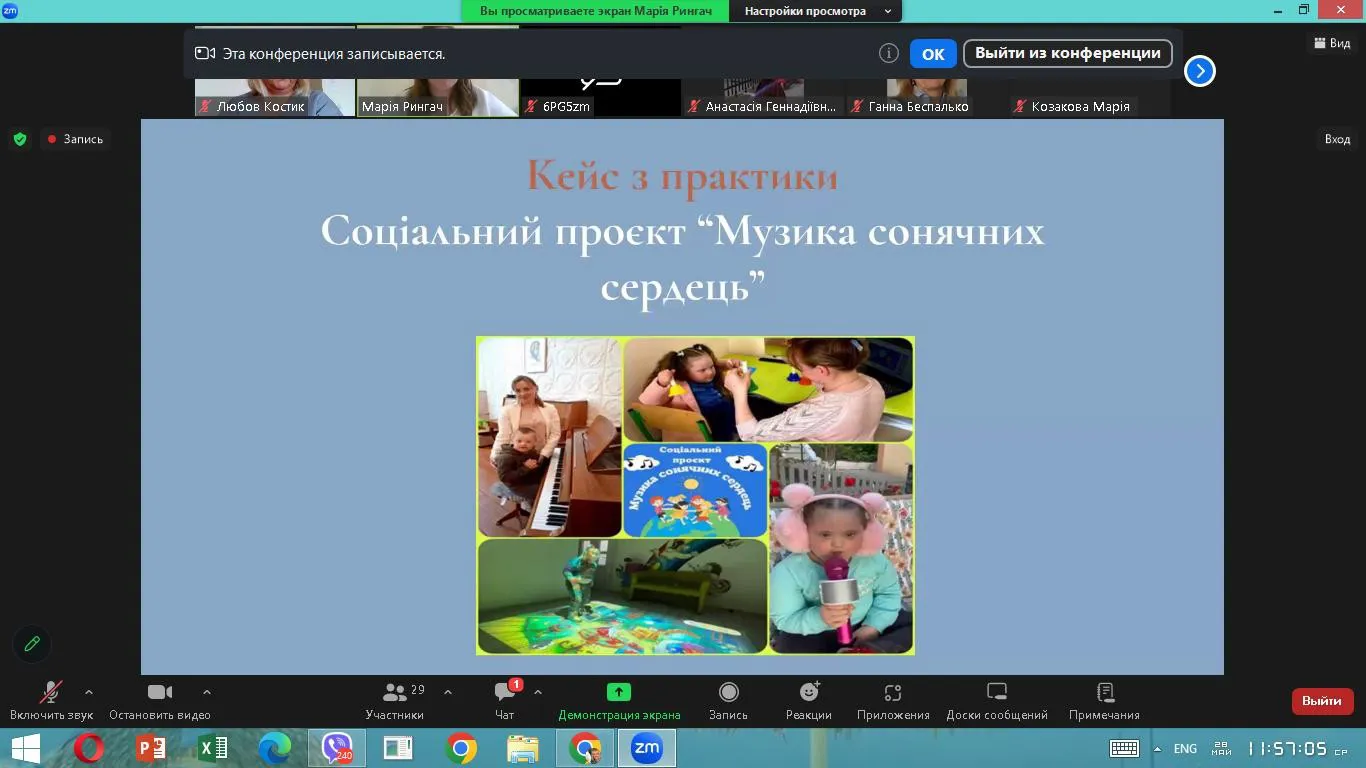Open the Вид view menu
The image size is (1366, 768).
1332,43
